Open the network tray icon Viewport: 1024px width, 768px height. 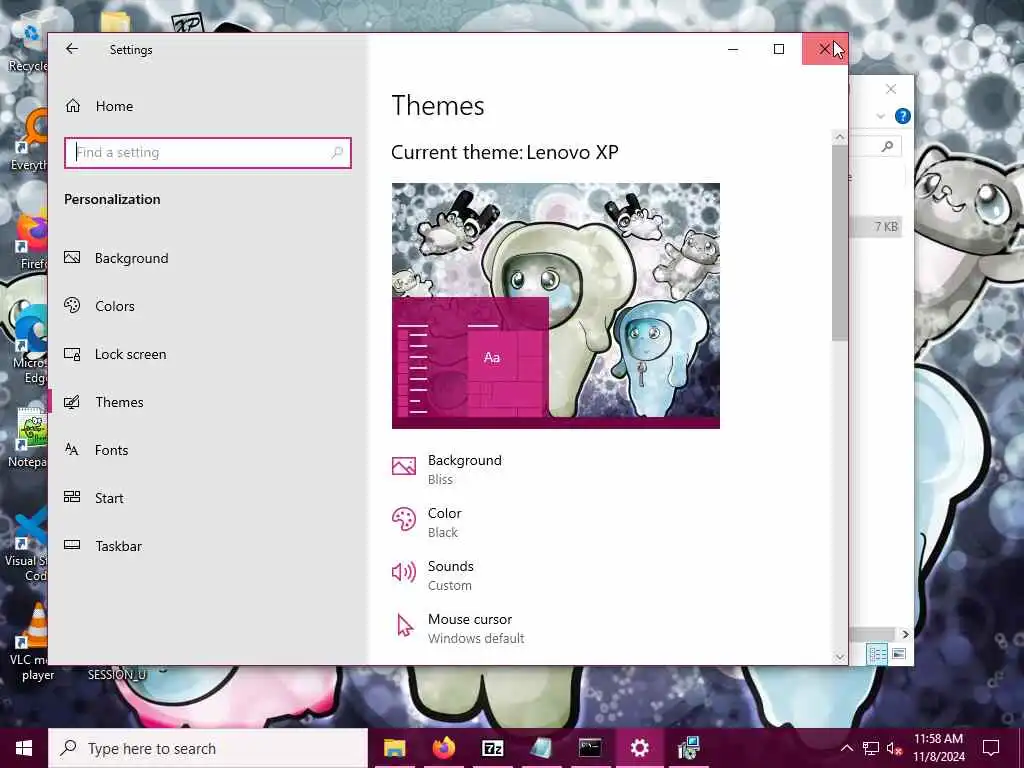click(x=871, y=748)
